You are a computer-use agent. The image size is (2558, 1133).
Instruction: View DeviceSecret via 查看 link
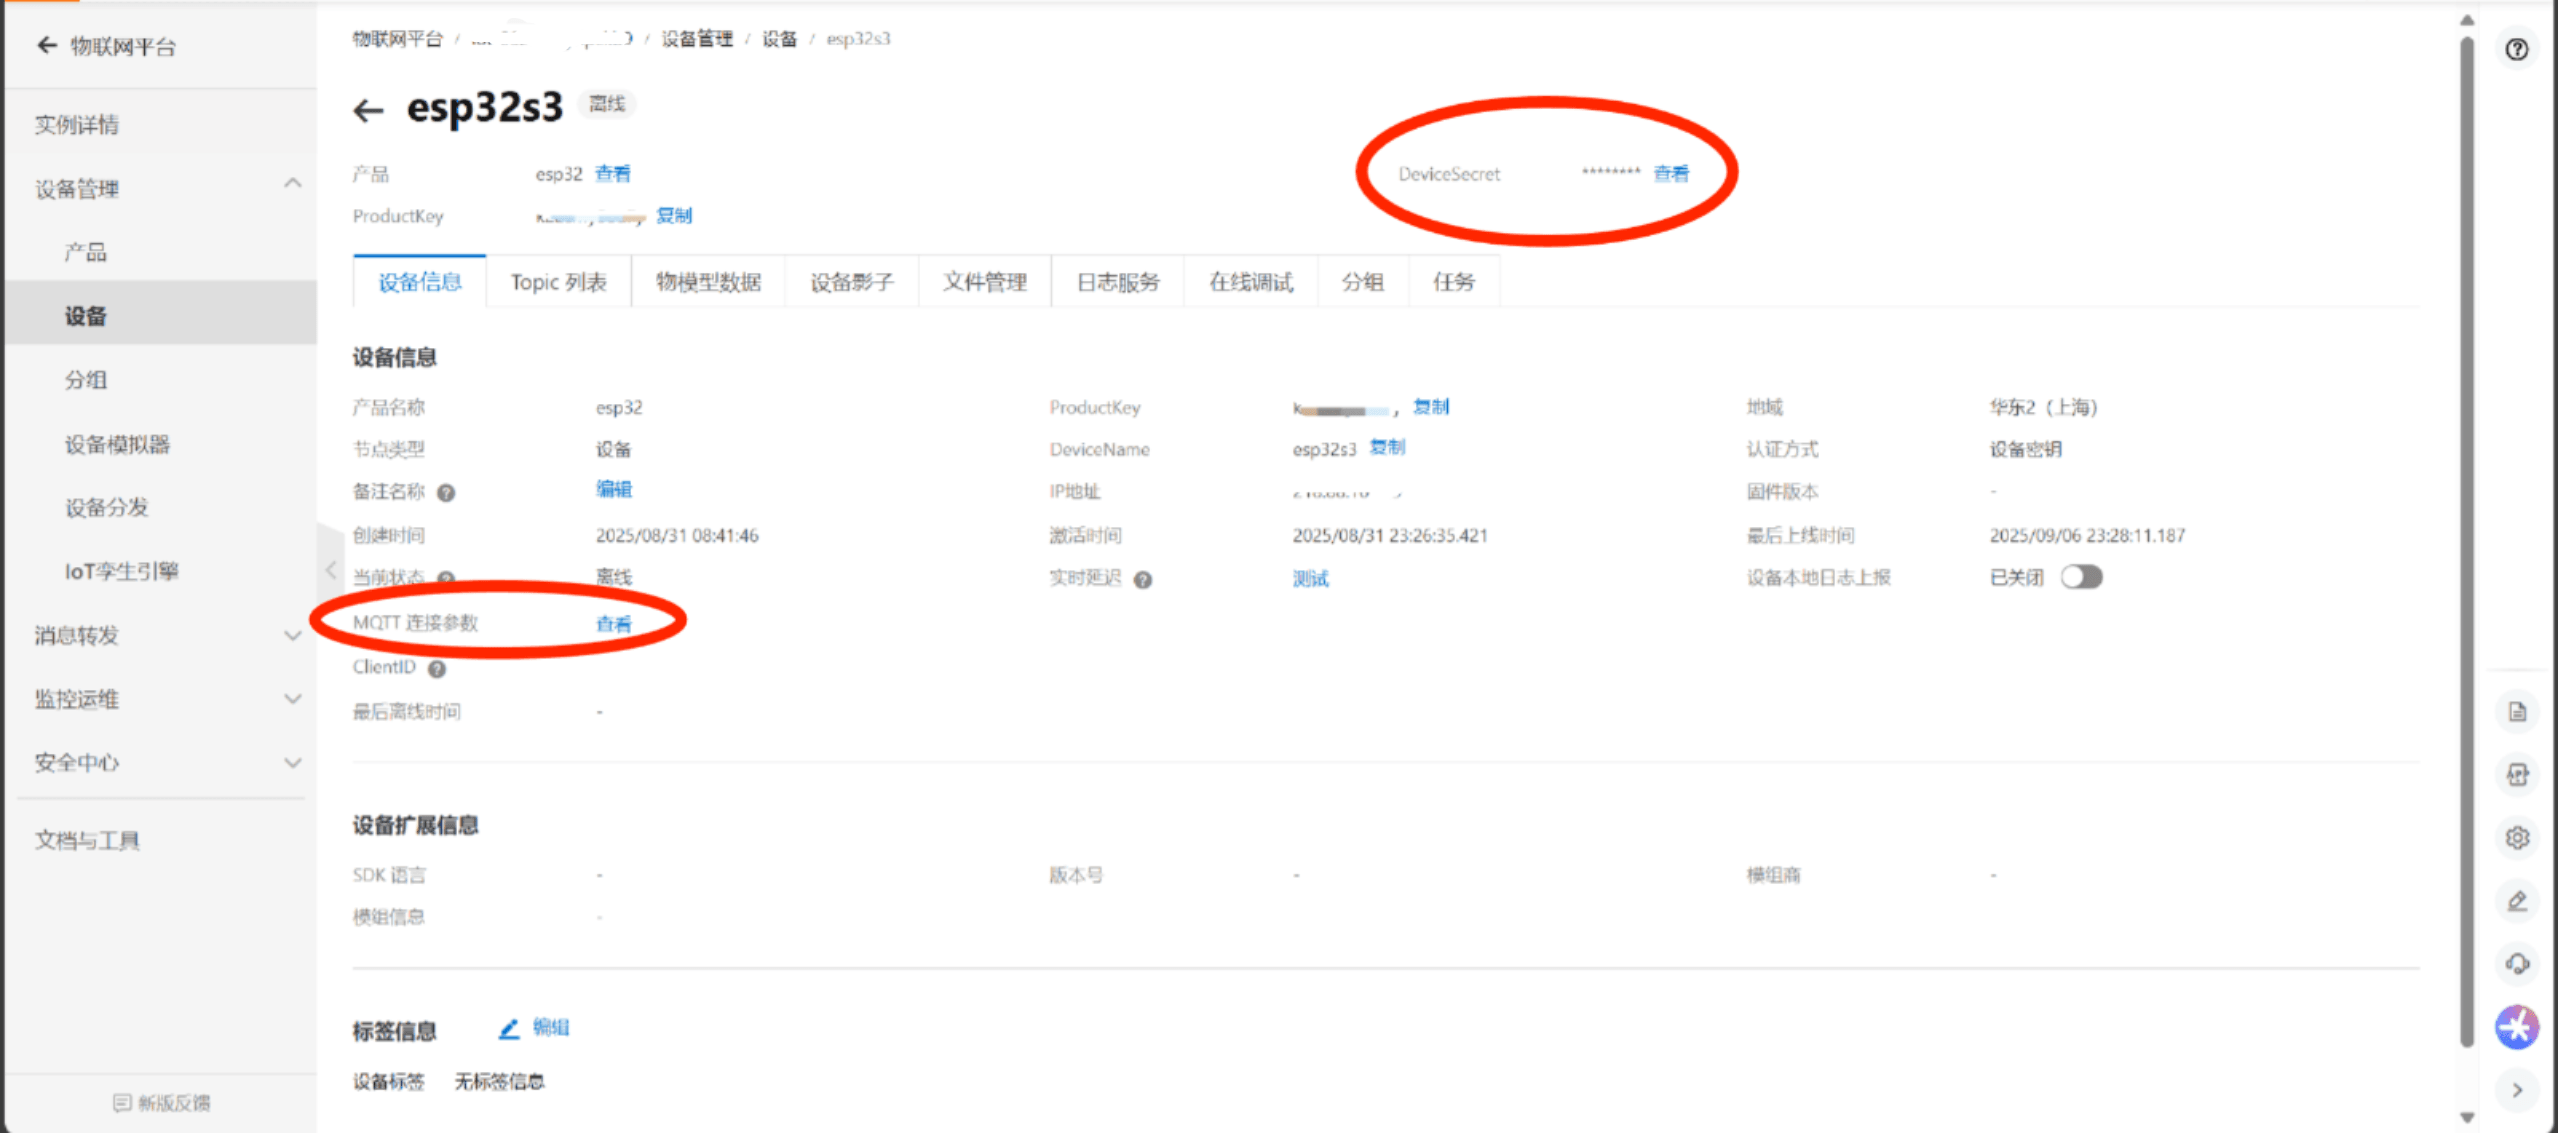(x=1671, y=174)
